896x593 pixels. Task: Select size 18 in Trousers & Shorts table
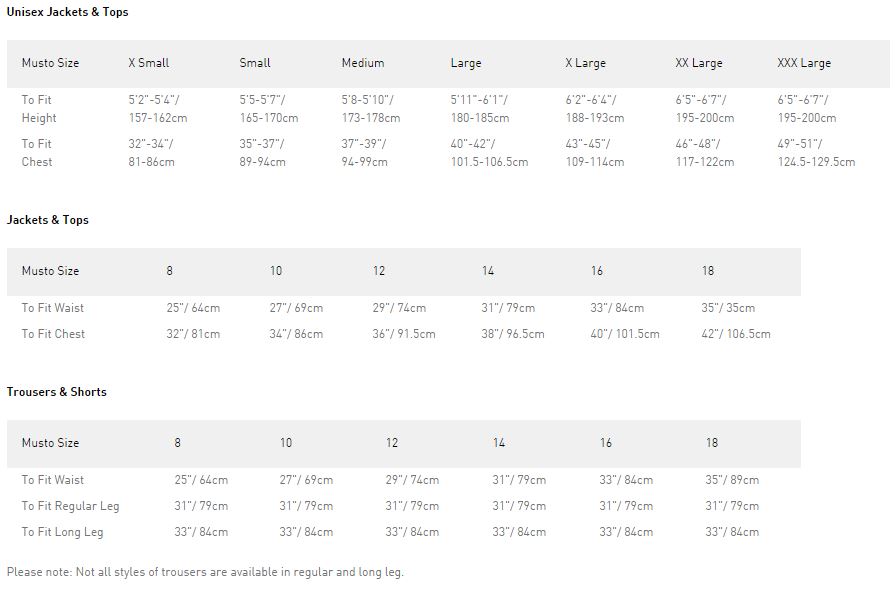coord(711,443)
